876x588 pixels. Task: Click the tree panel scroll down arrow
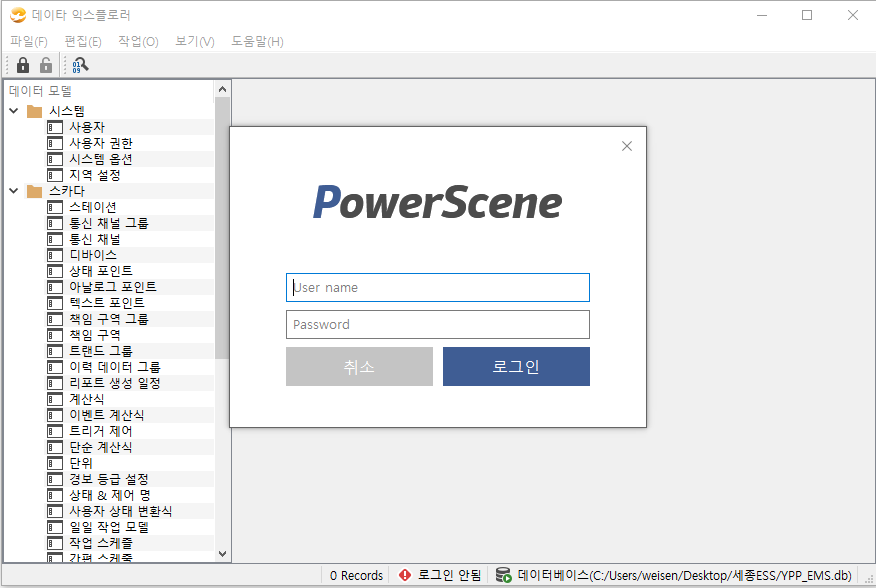[222, 554]
